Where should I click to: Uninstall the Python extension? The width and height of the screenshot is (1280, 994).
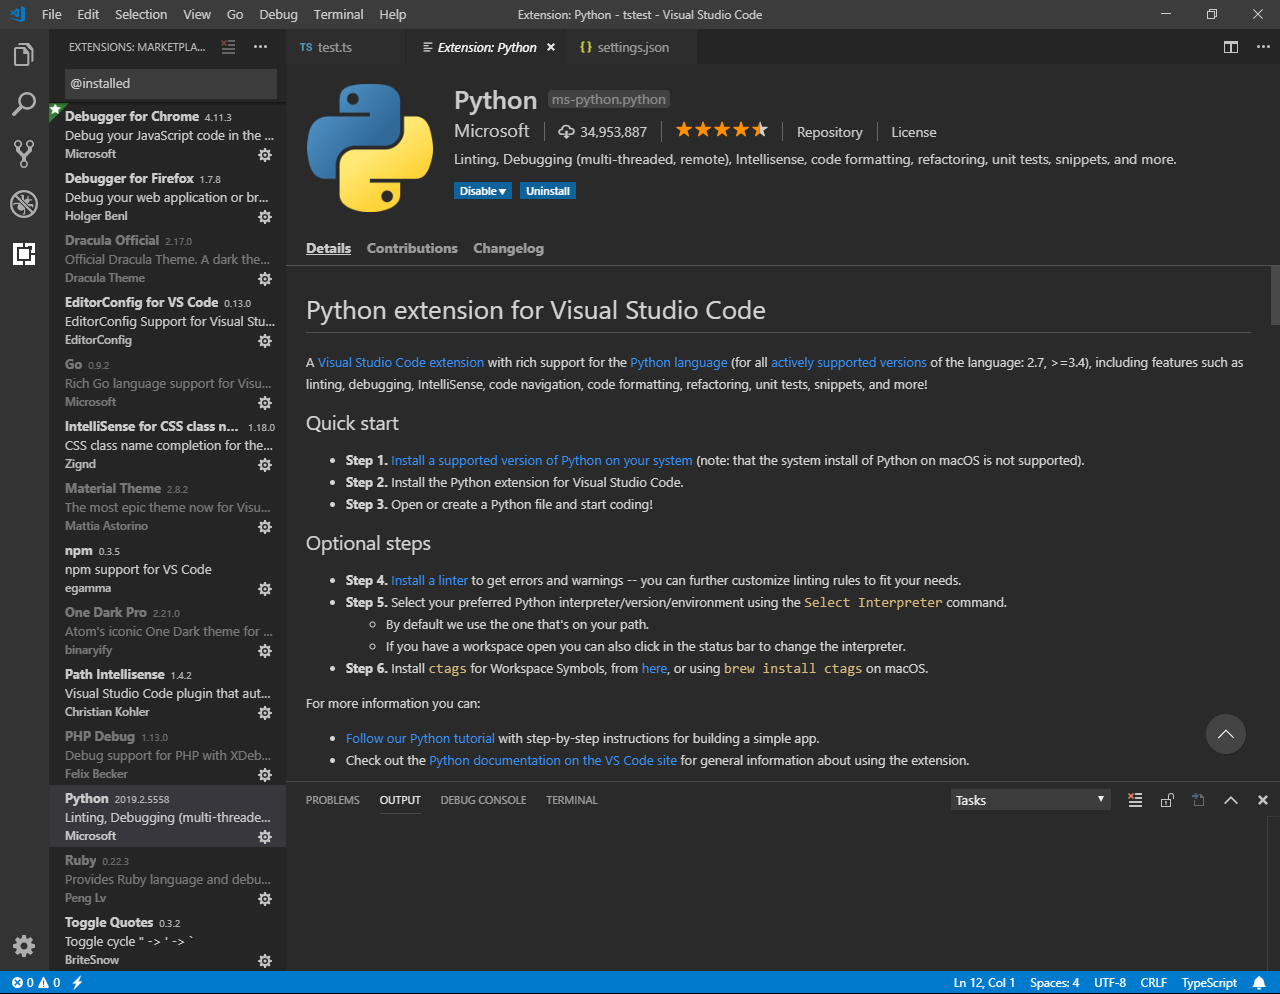[548, 191]
